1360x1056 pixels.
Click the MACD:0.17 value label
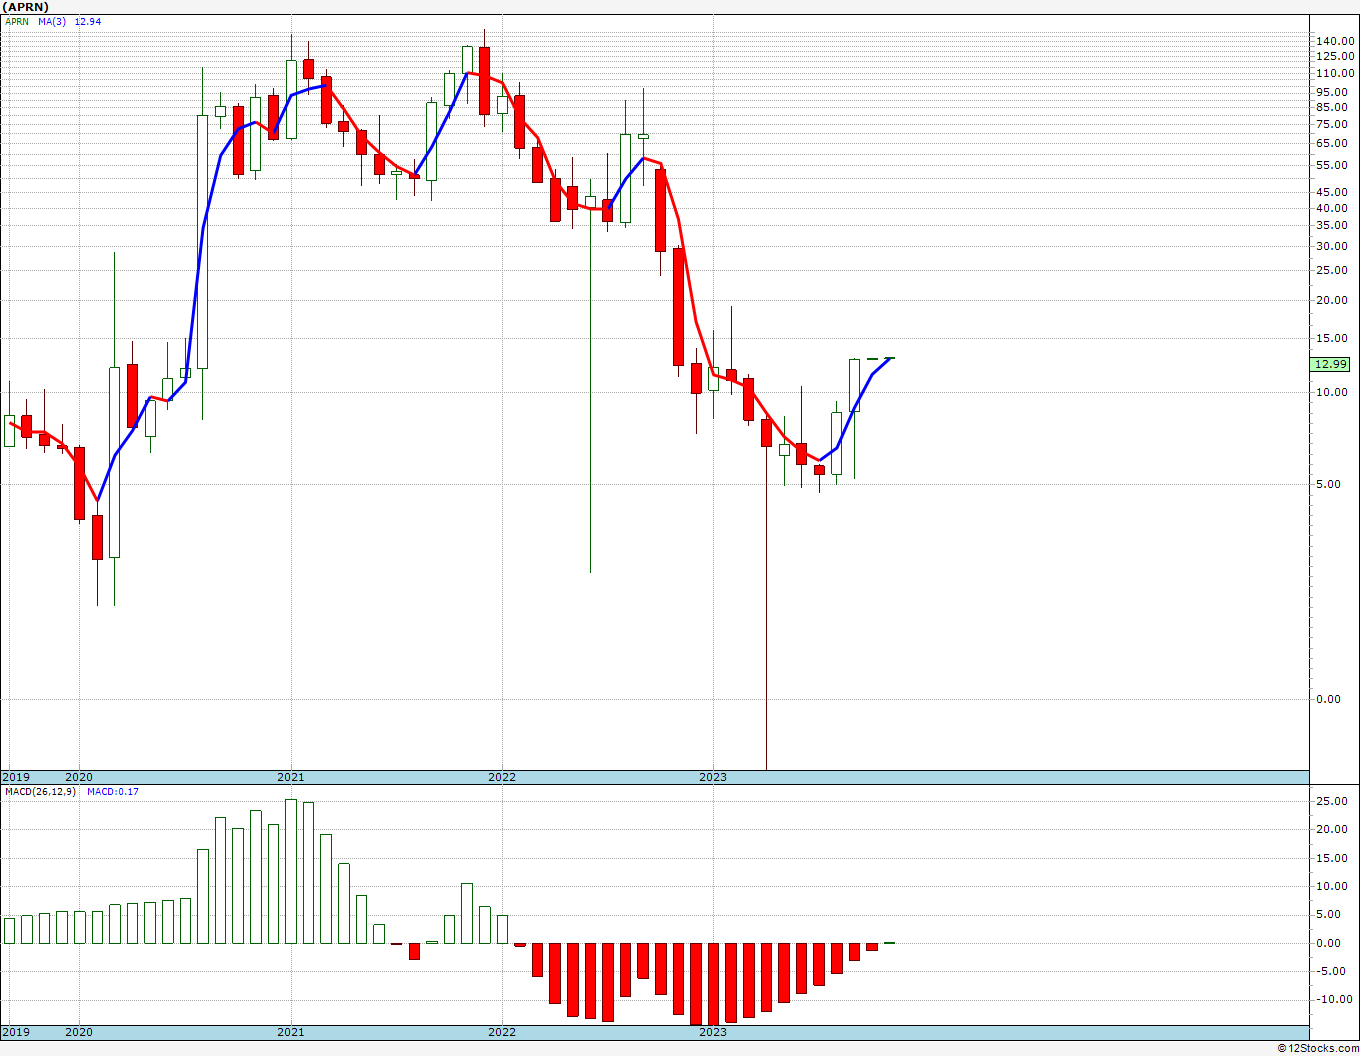click(113, 791)
